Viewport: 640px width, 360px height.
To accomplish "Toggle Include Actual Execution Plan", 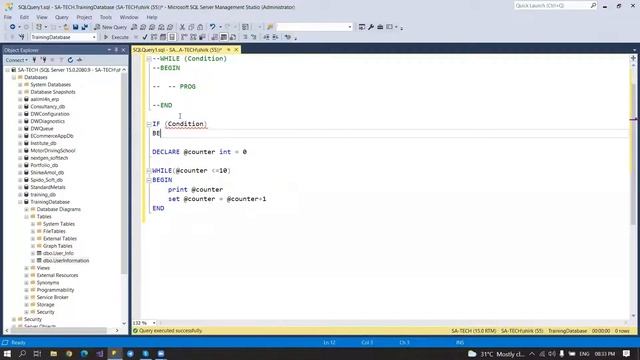I will click(184, 37).
